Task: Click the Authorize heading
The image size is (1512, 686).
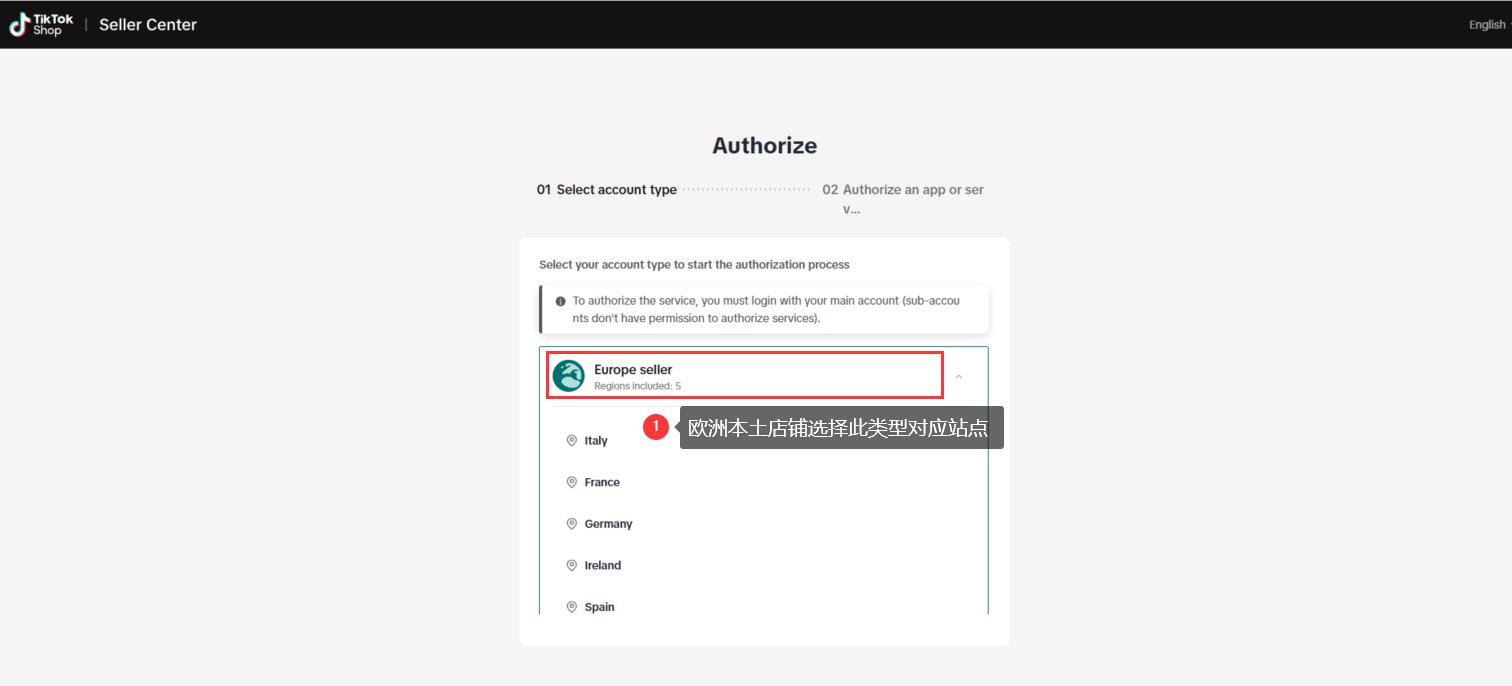Action: tap(765, 145)
